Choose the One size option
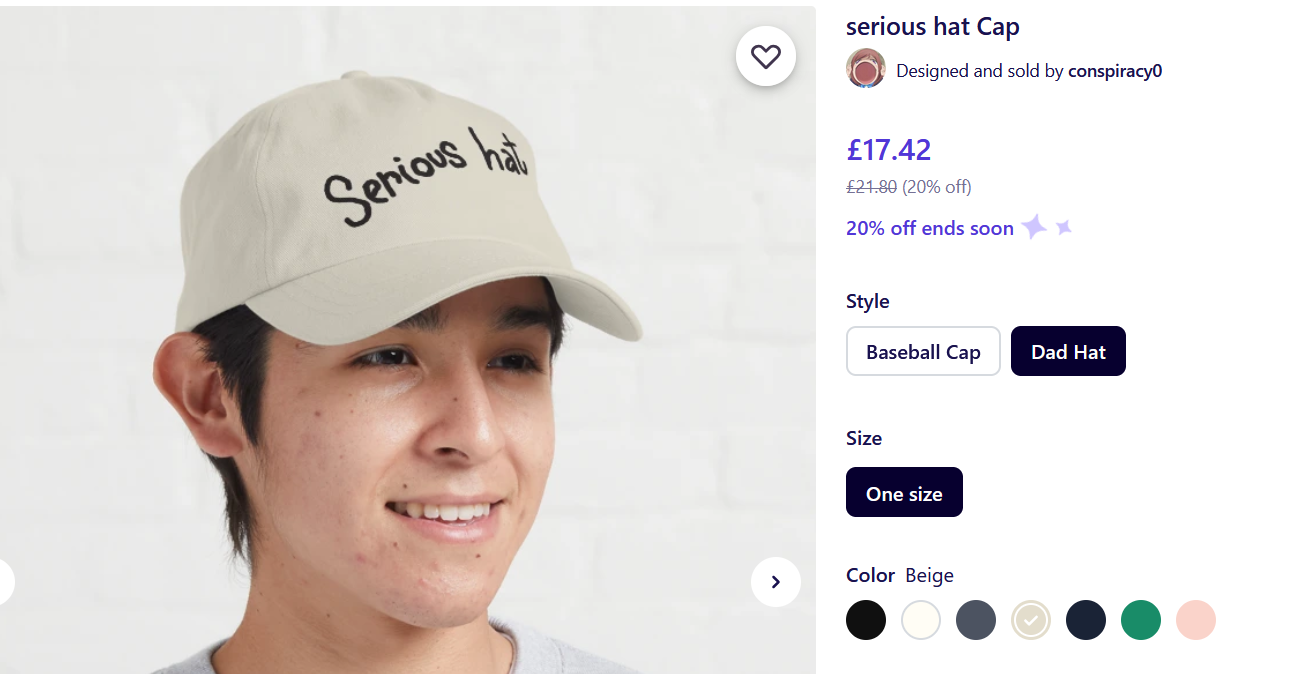 coord(904,493)
